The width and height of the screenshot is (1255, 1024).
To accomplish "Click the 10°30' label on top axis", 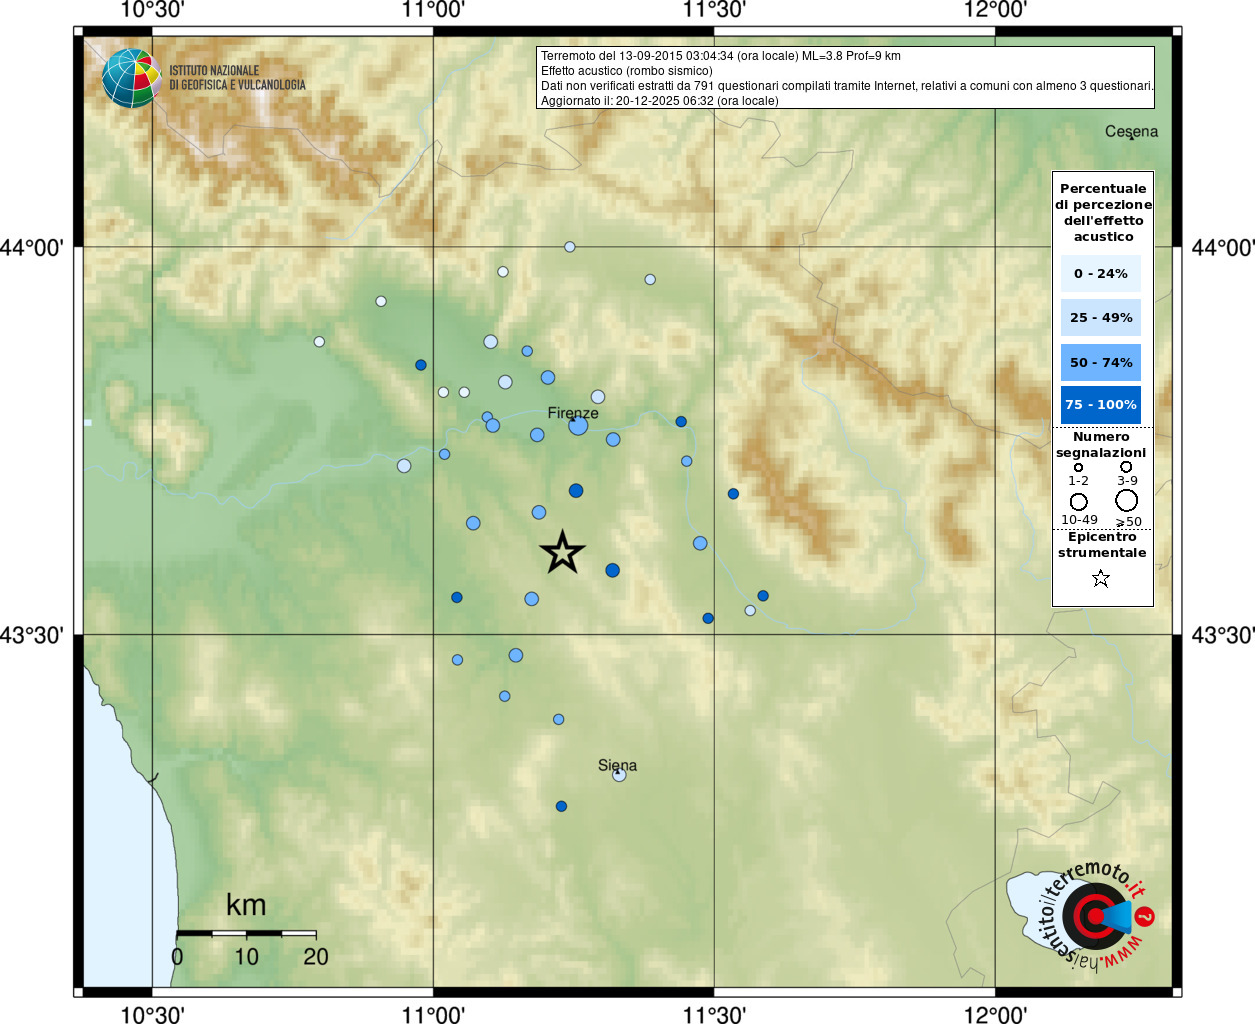I will click(x=152, y=10).
